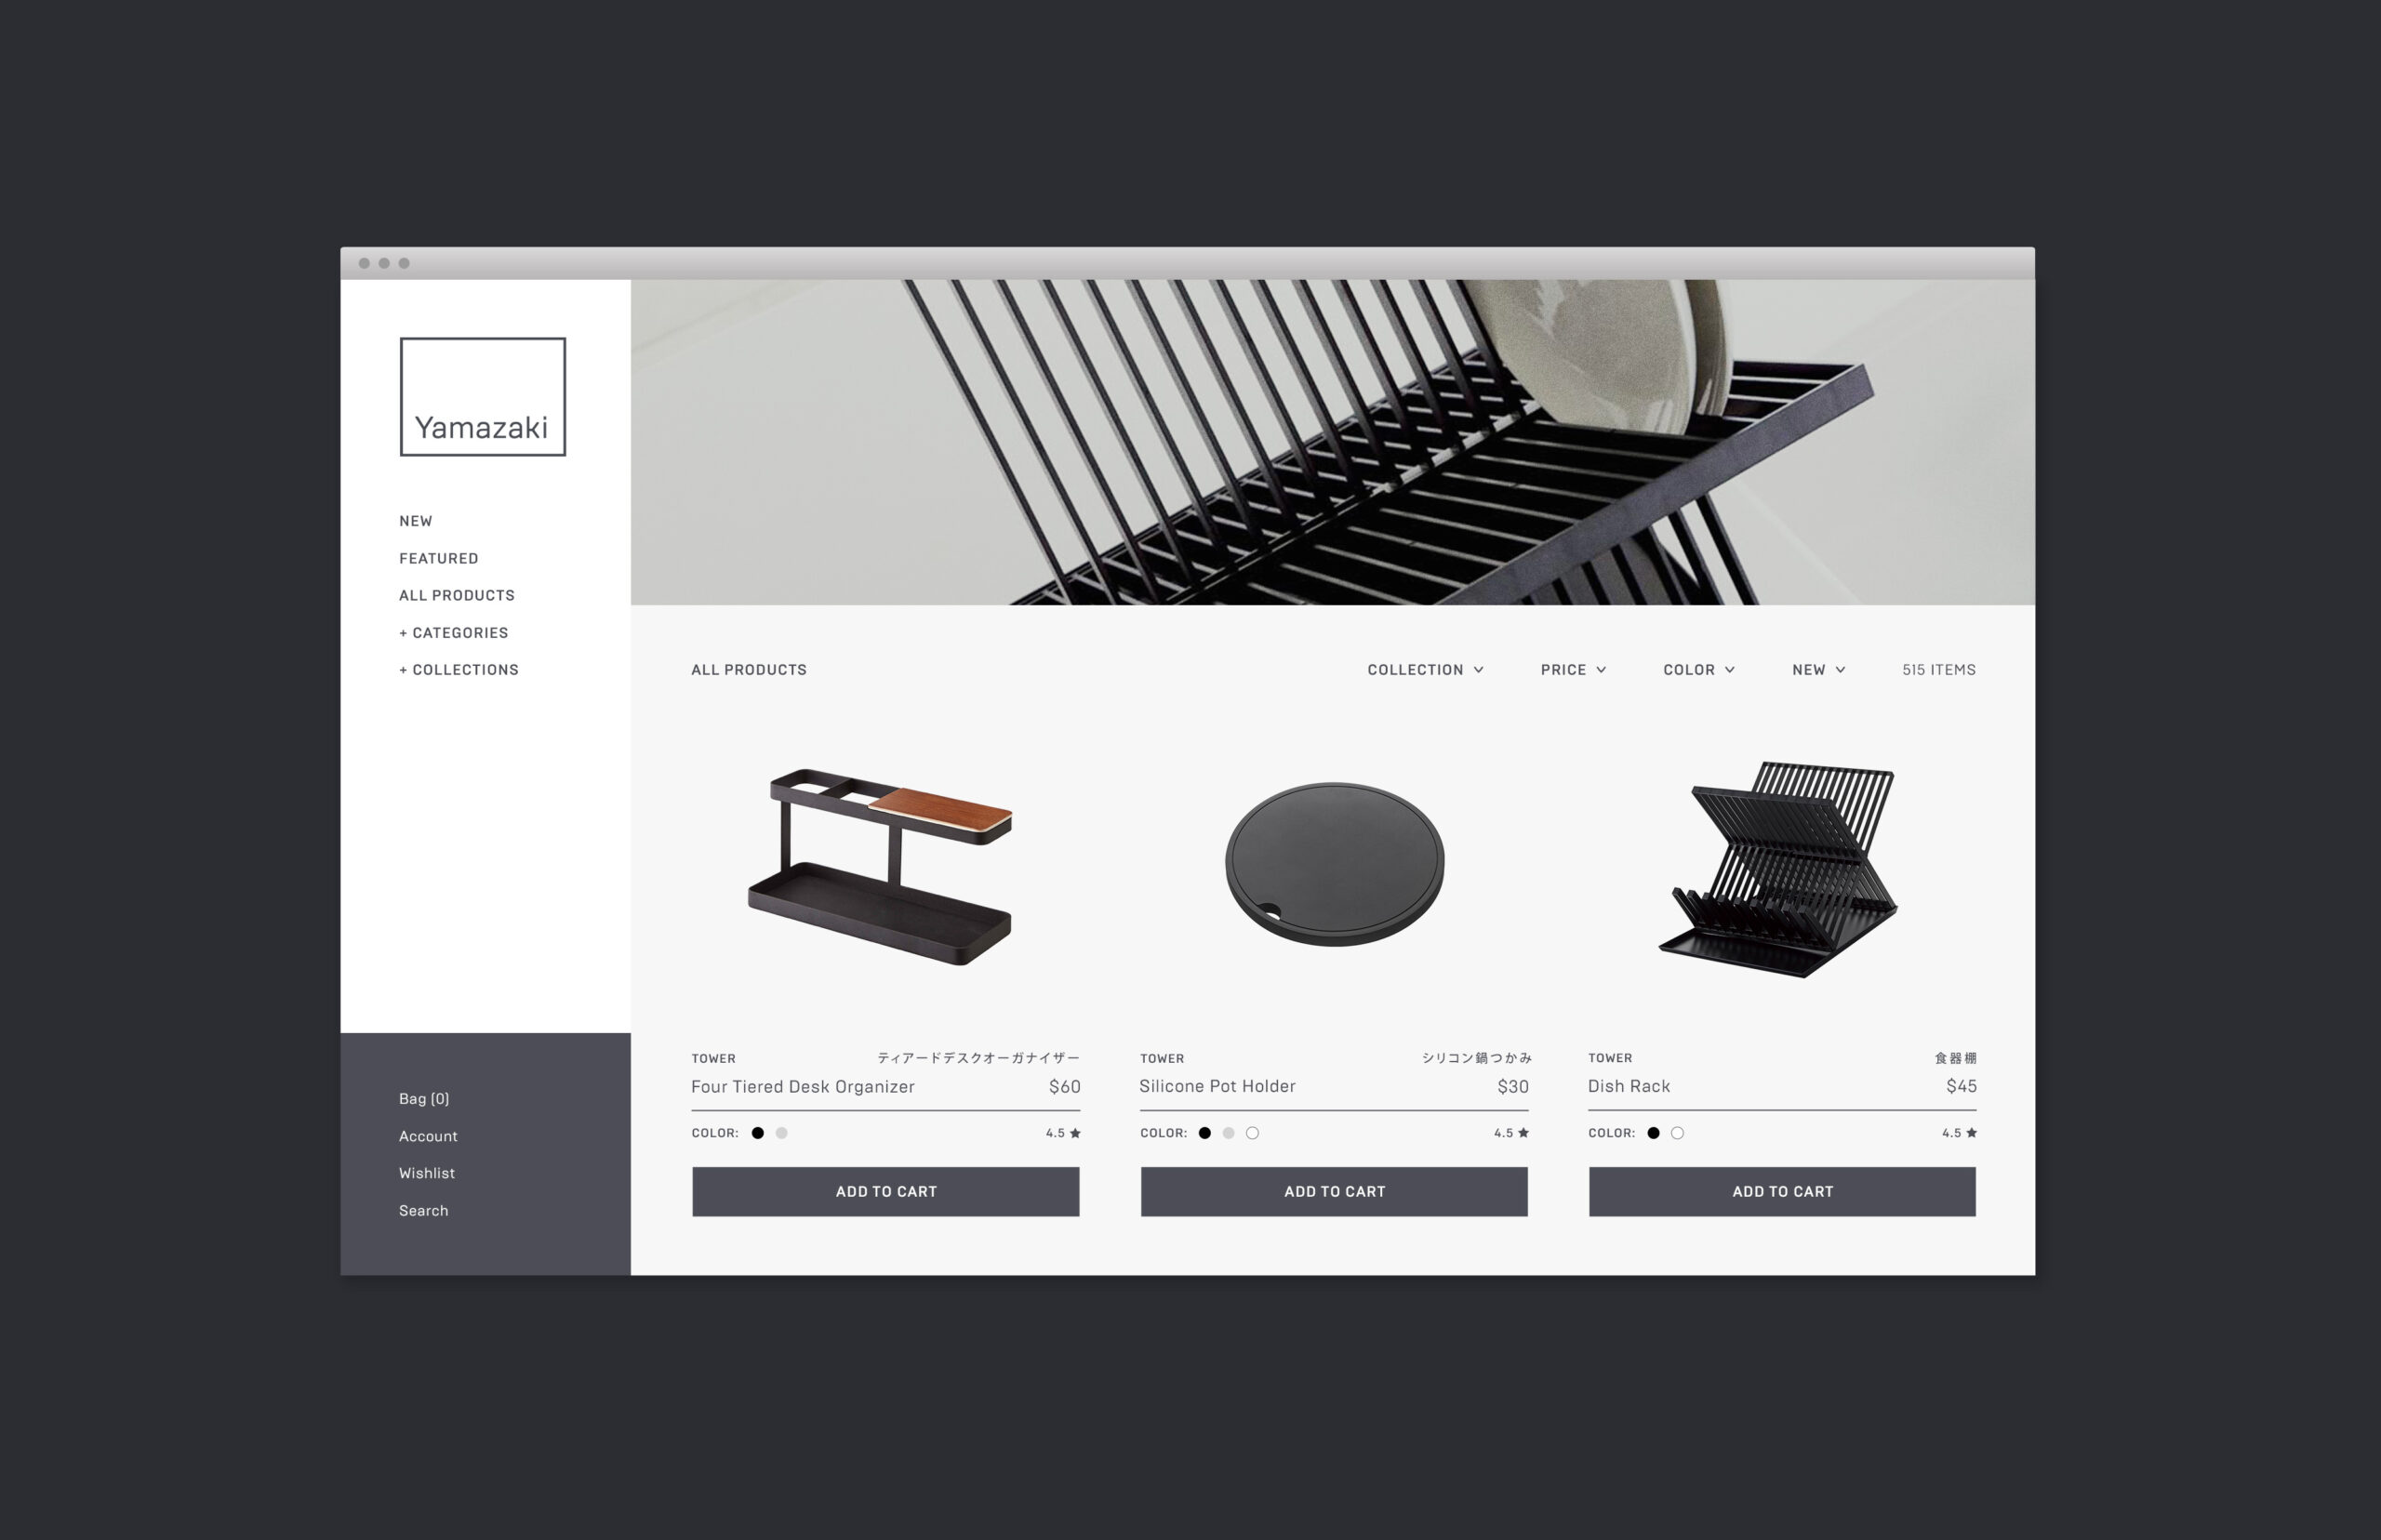Expand the NEW dropdown filter
Image resolution: width=2381 pixels, height=1540 pixels.
pos(1818,670)
